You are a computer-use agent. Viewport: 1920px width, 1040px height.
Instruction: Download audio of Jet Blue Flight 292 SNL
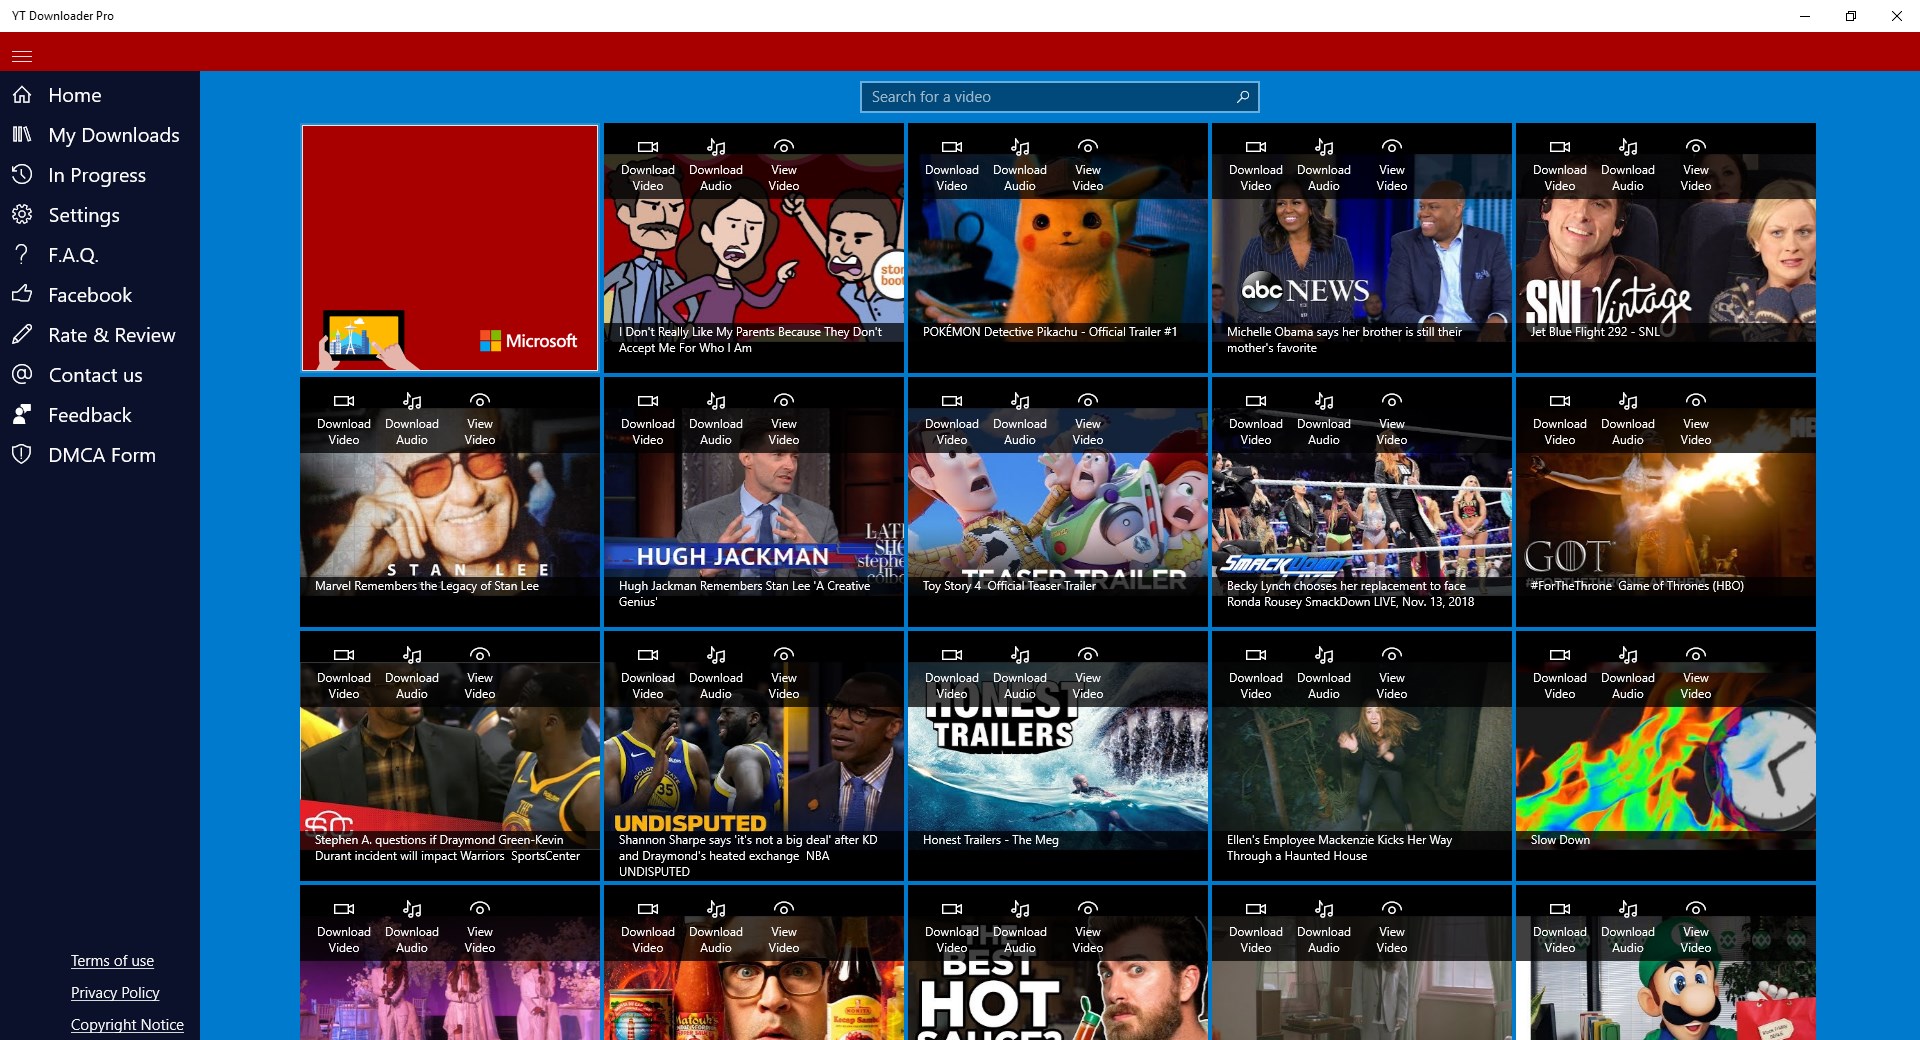pyautogui.click(x=1628, y=166)
